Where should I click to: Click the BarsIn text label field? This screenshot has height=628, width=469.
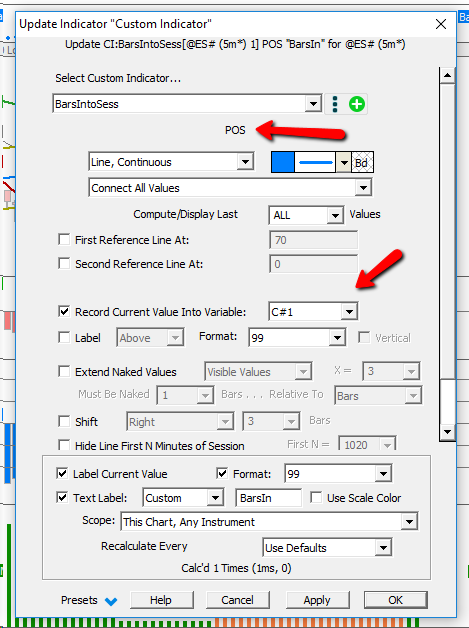click(x=268, y=498)
